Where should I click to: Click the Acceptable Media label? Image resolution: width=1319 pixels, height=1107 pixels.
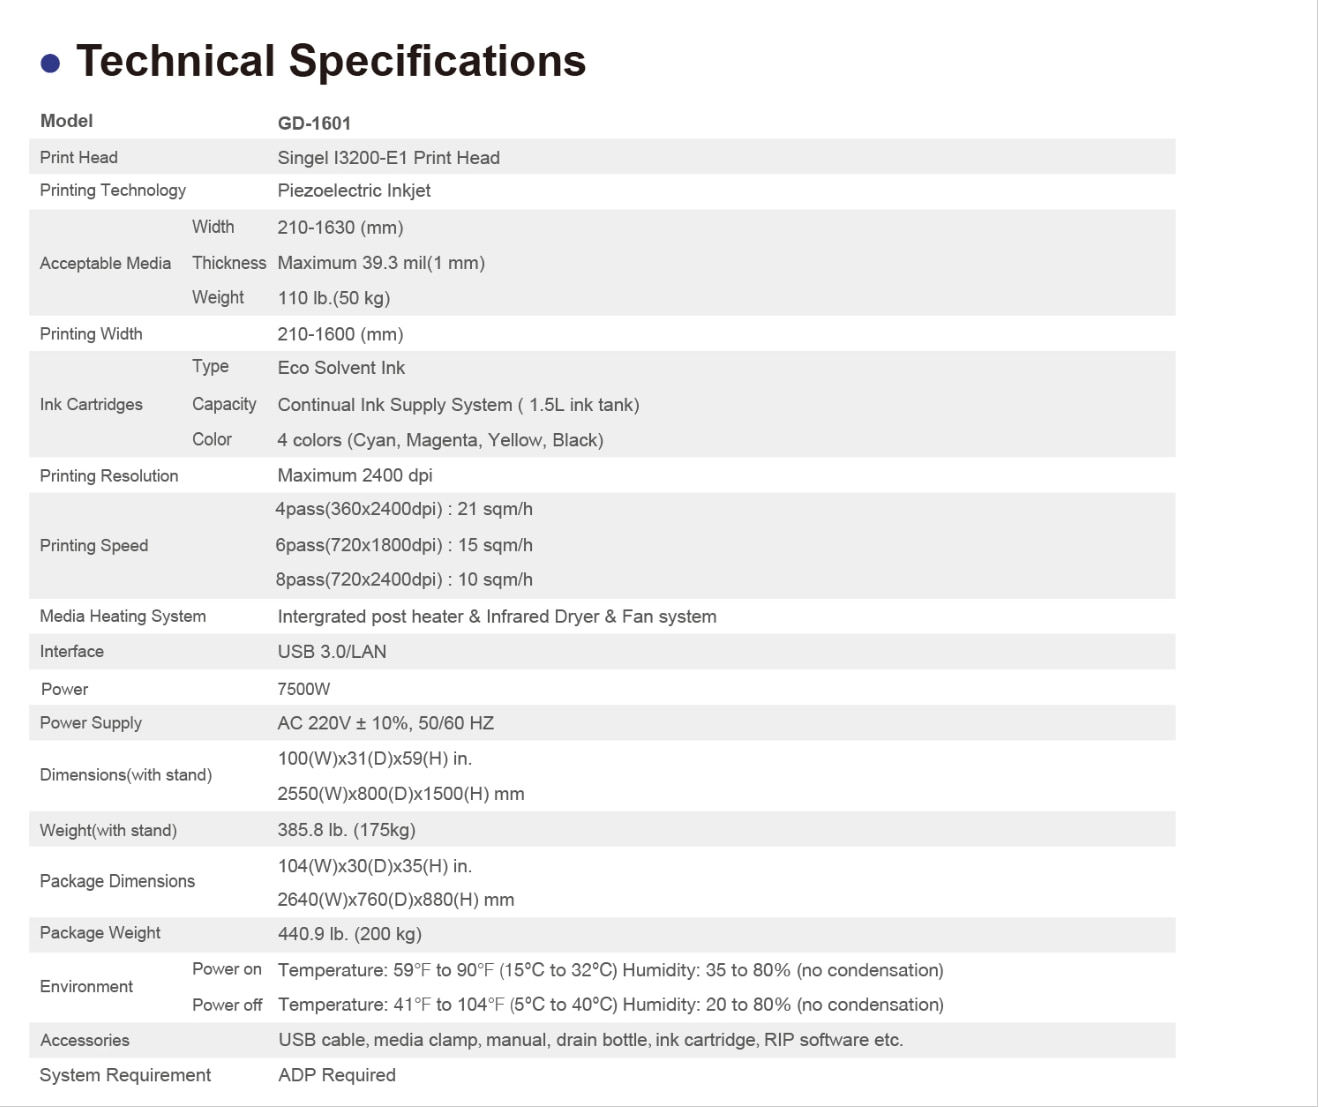(105, 263)
